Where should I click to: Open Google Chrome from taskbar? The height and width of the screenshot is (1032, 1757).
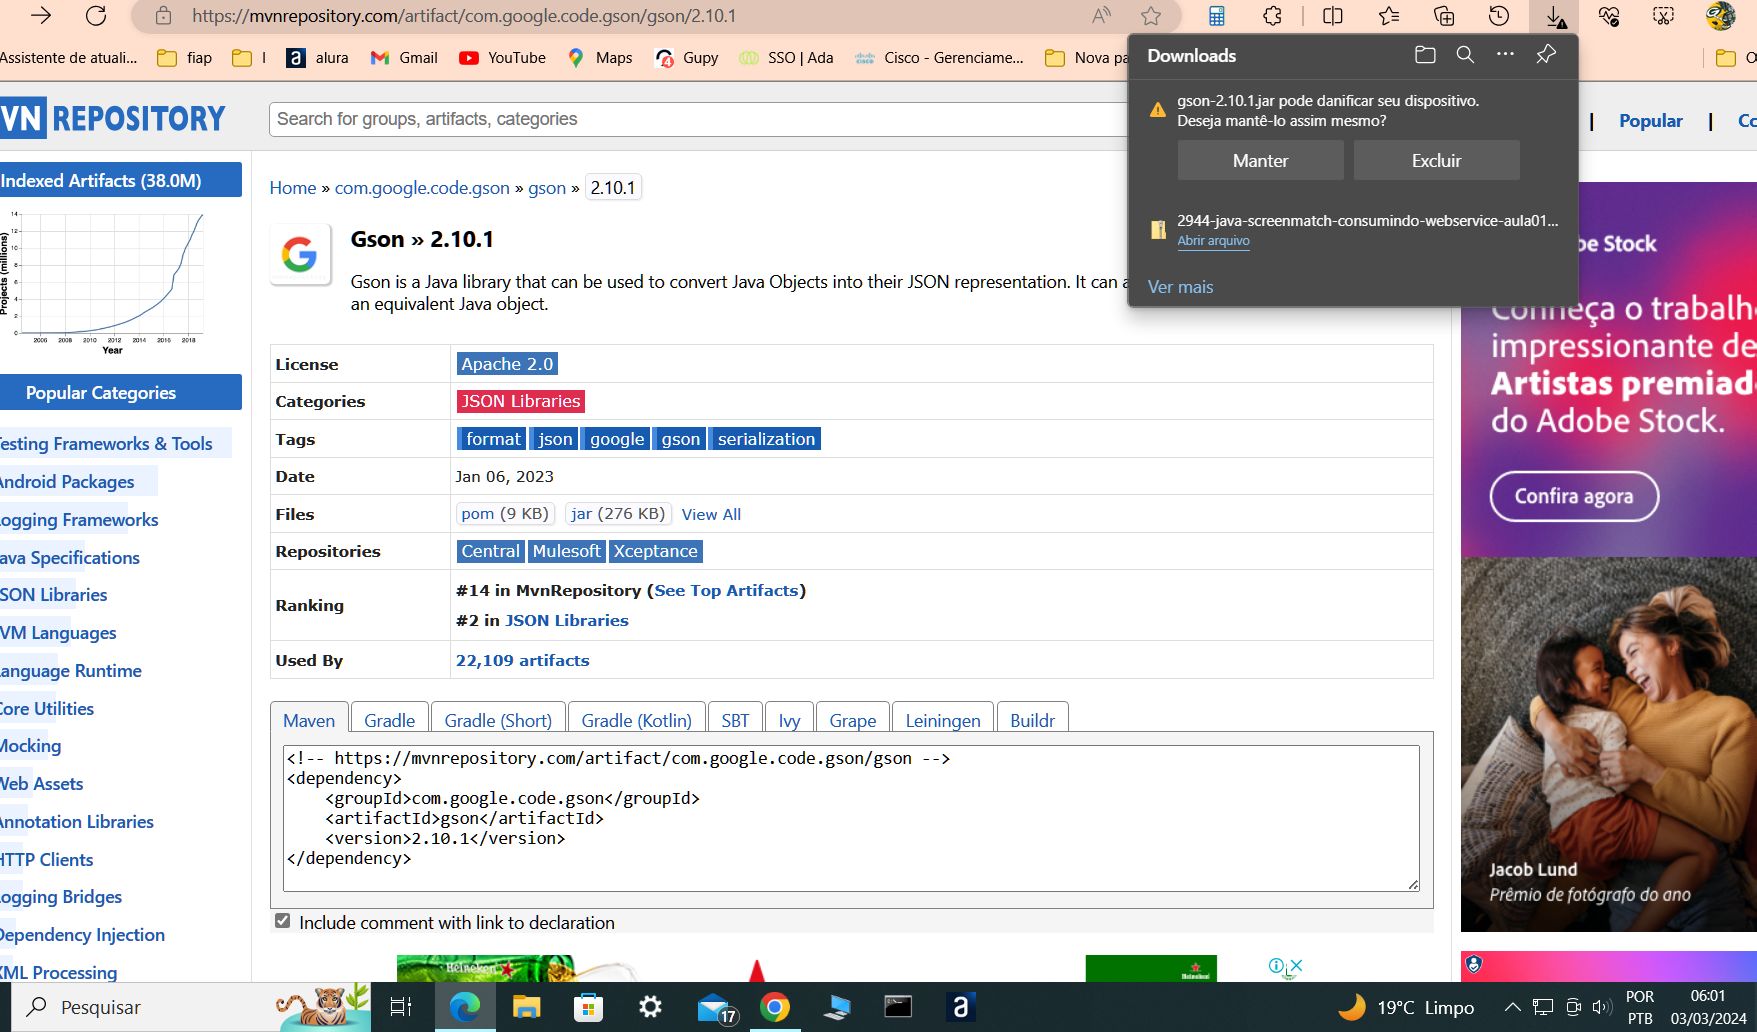(x=774, y=1007)
